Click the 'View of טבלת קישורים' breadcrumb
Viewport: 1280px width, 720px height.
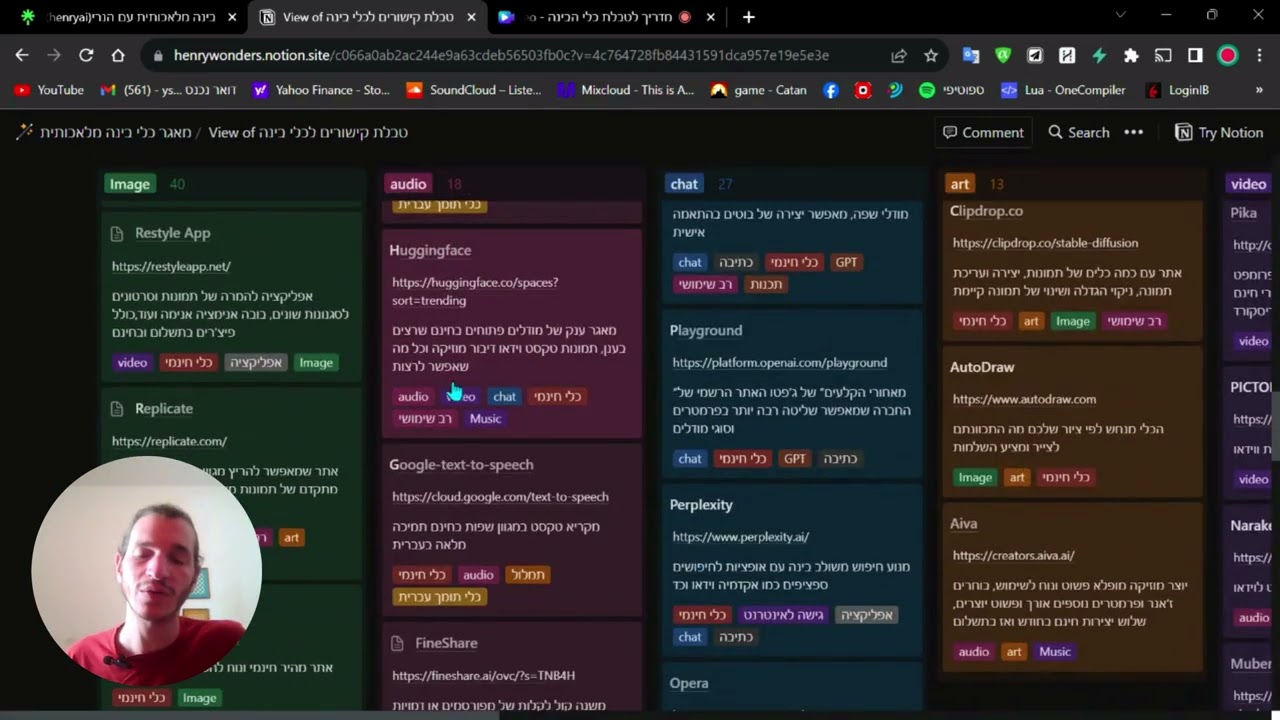308,132
